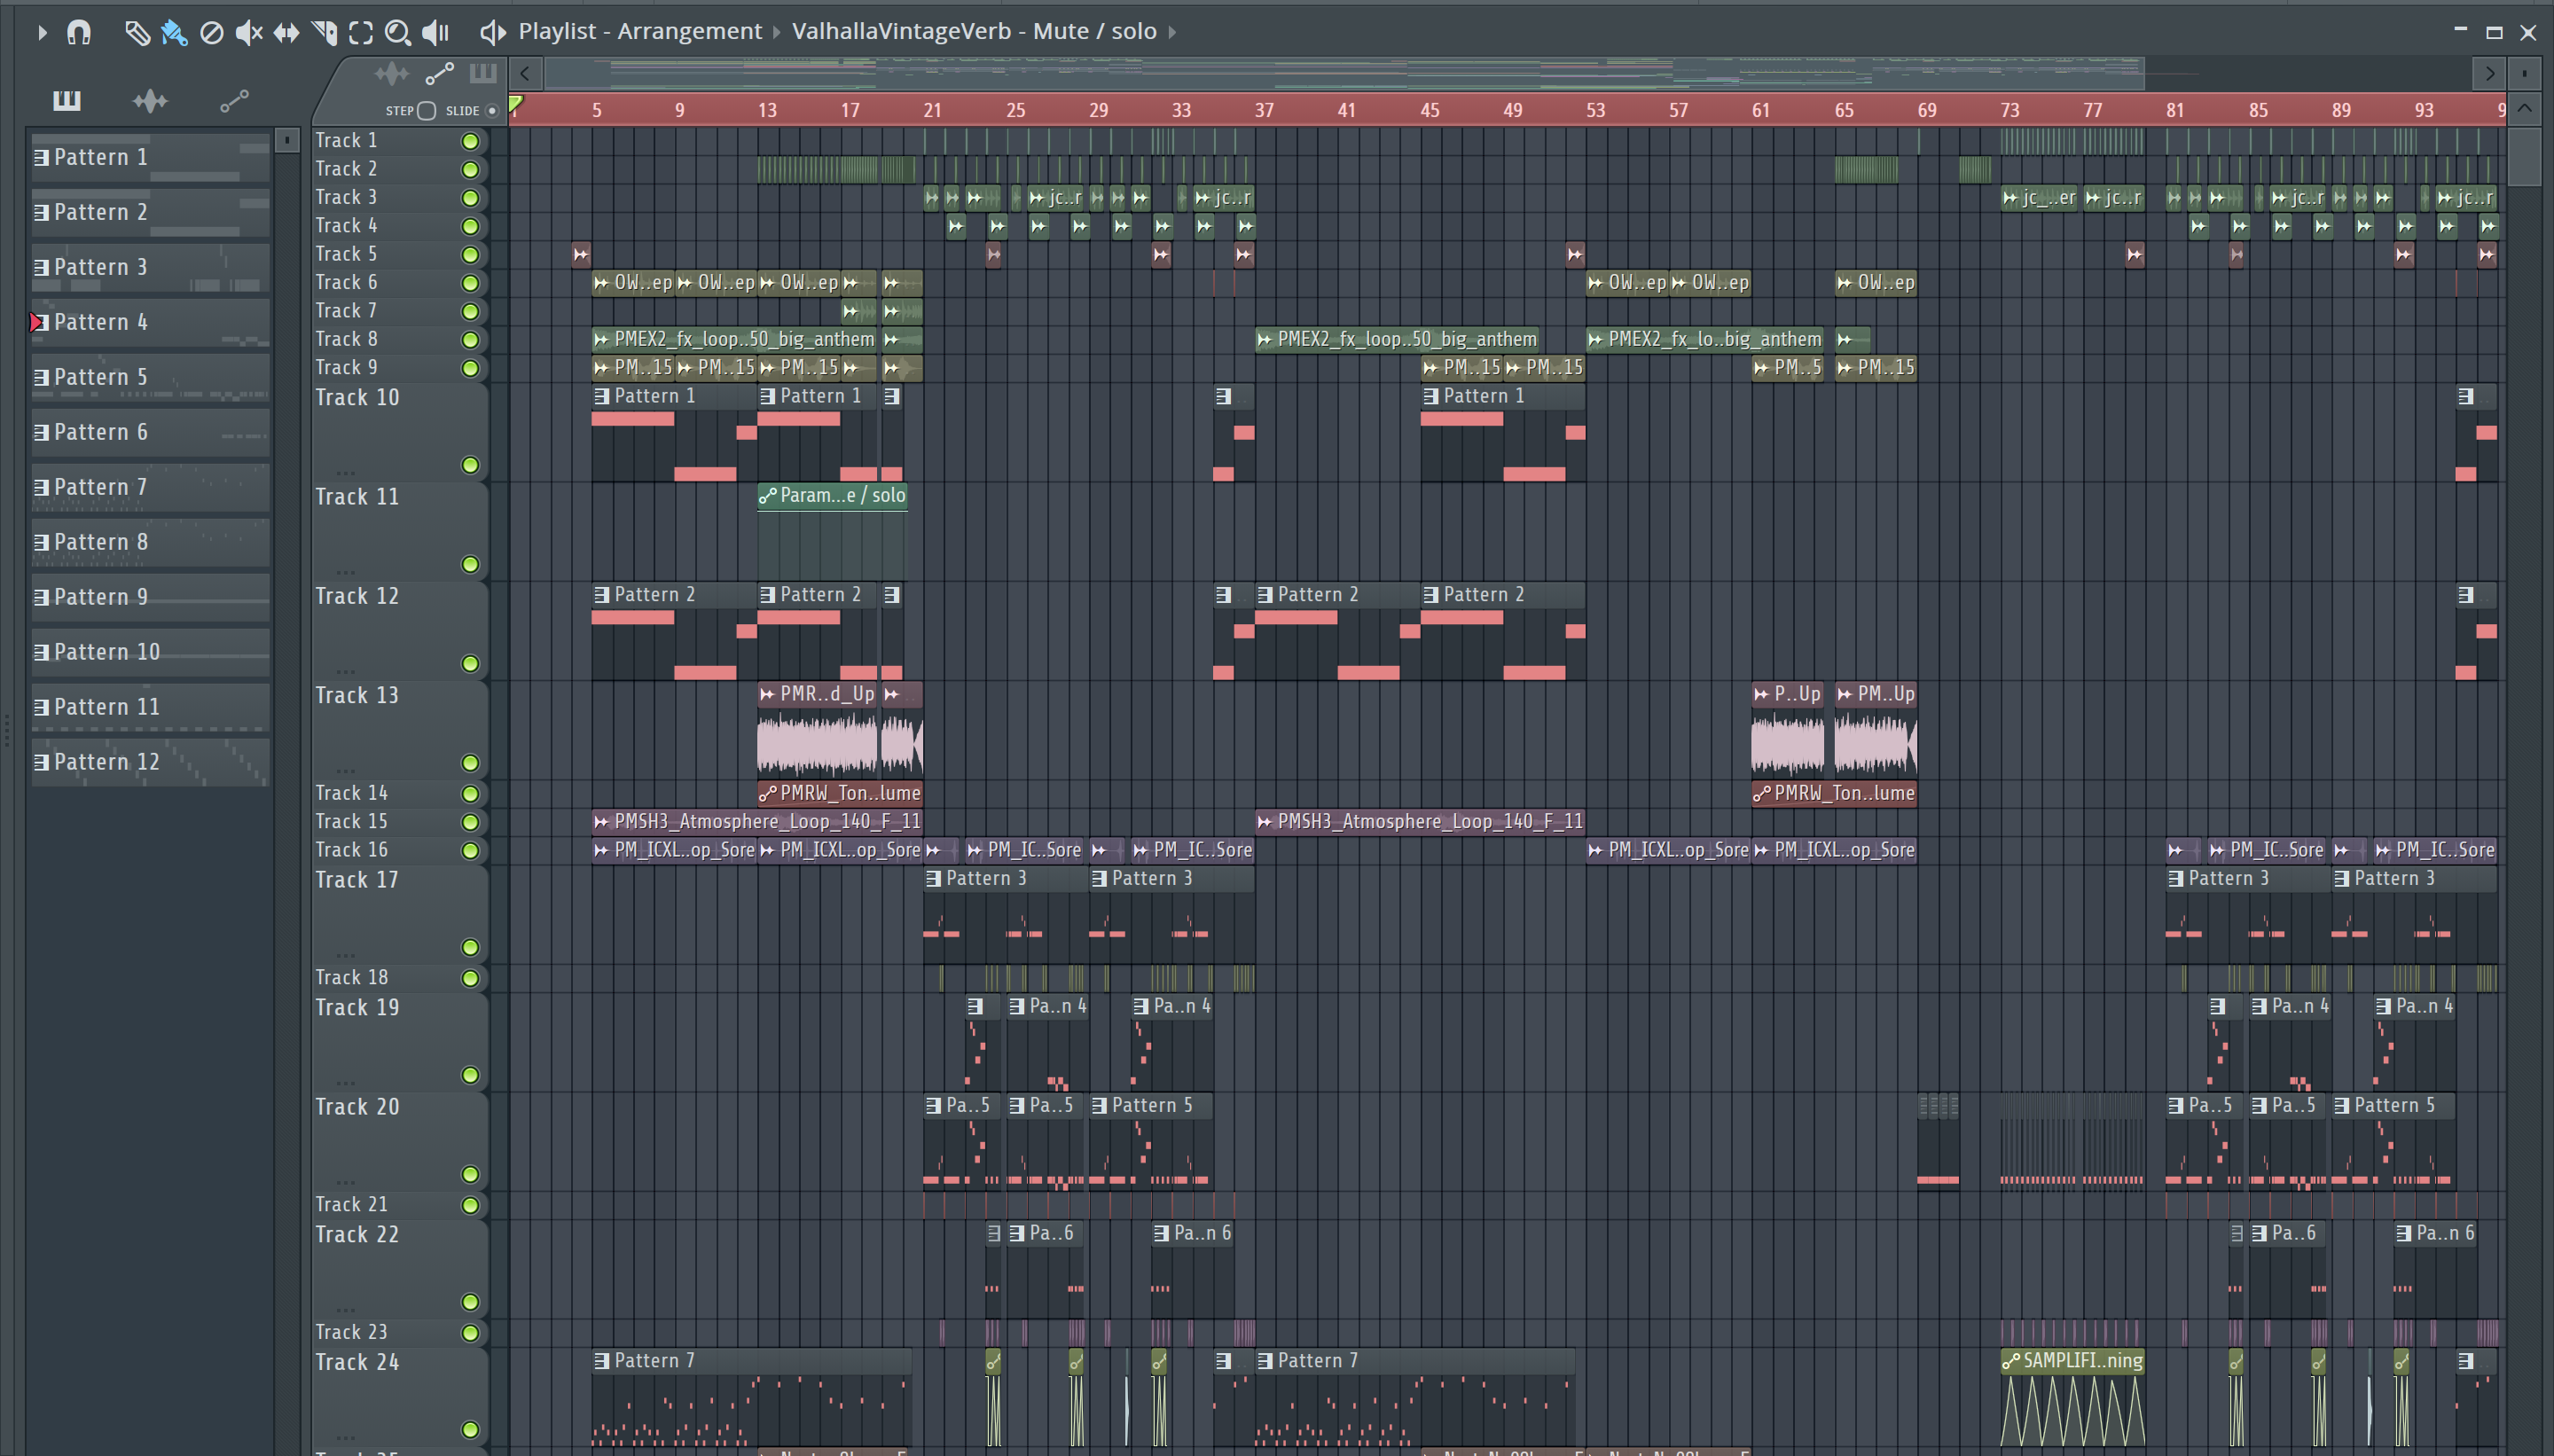Click the pattern picker scrollbar handle
2554x1456 pixels.
click(x=287, y=140)
